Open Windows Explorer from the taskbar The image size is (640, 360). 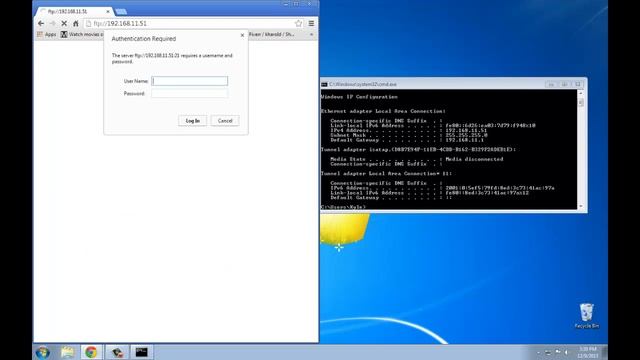click(x=67, y=352)
